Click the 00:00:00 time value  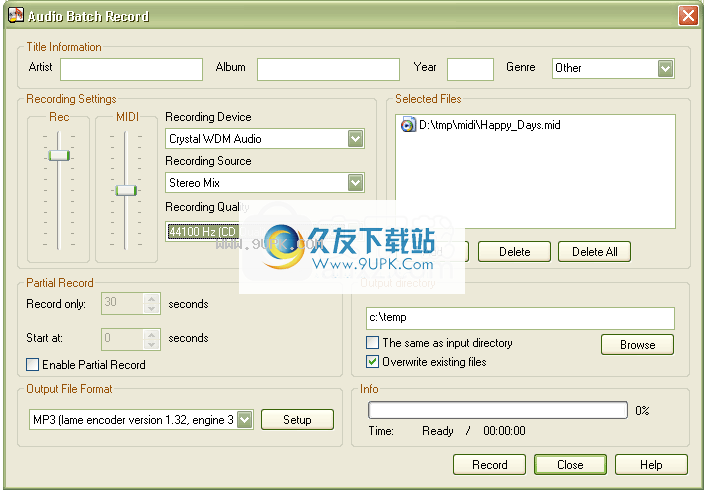[x=504, y=431]
